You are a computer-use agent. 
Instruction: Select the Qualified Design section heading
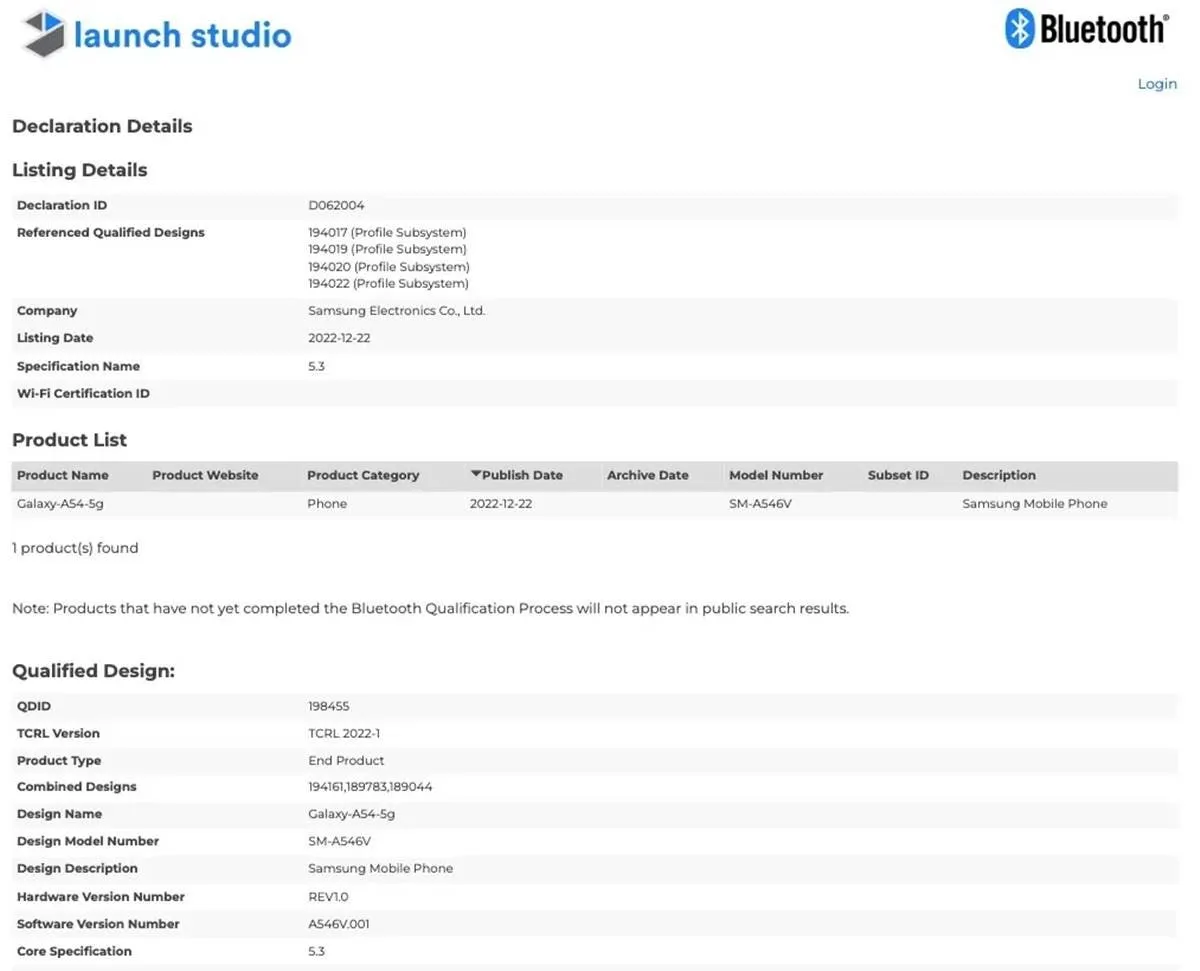[93, 671]
